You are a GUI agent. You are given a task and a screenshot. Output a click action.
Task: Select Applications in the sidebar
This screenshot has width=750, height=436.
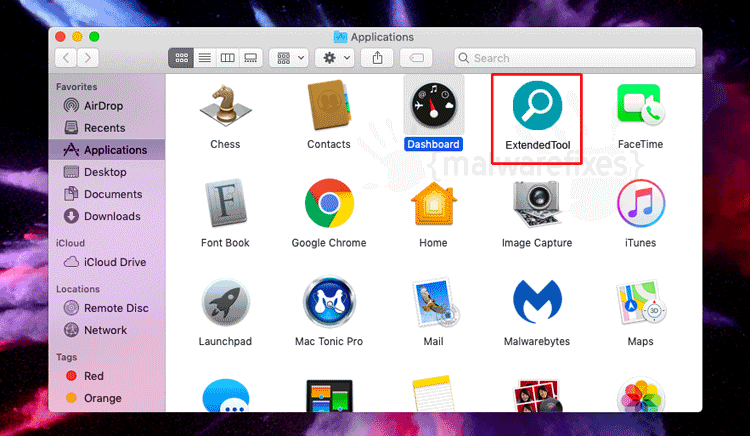tap(107, 150)
